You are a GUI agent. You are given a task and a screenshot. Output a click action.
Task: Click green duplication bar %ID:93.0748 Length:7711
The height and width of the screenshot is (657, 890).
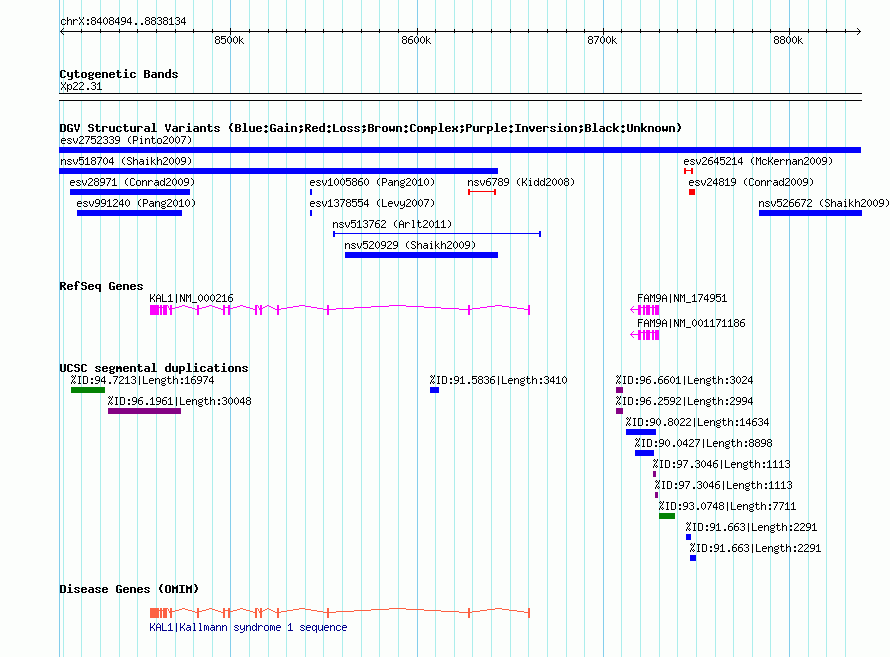[x=667, y=516]
